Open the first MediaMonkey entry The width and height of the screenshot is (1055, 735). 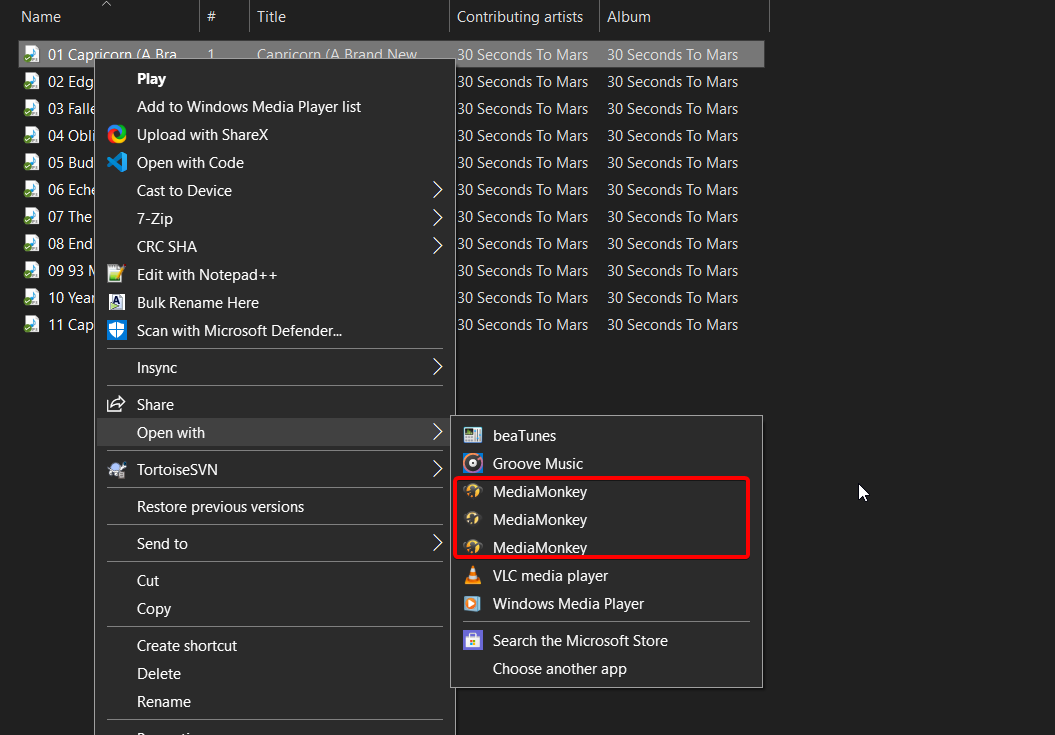(x=540, y=491)
